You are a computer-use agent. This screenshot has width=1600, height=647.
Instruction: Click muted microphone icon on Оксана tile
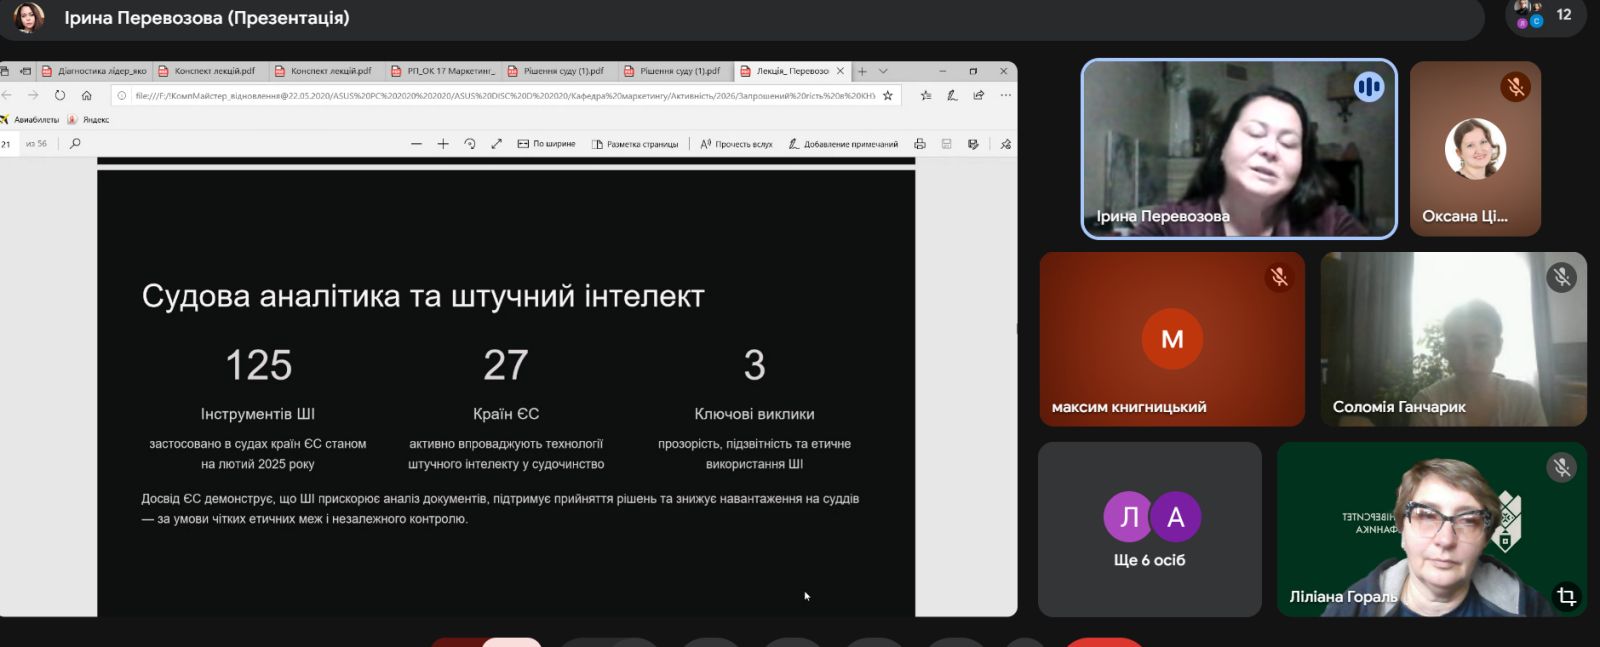(1515, 87)
